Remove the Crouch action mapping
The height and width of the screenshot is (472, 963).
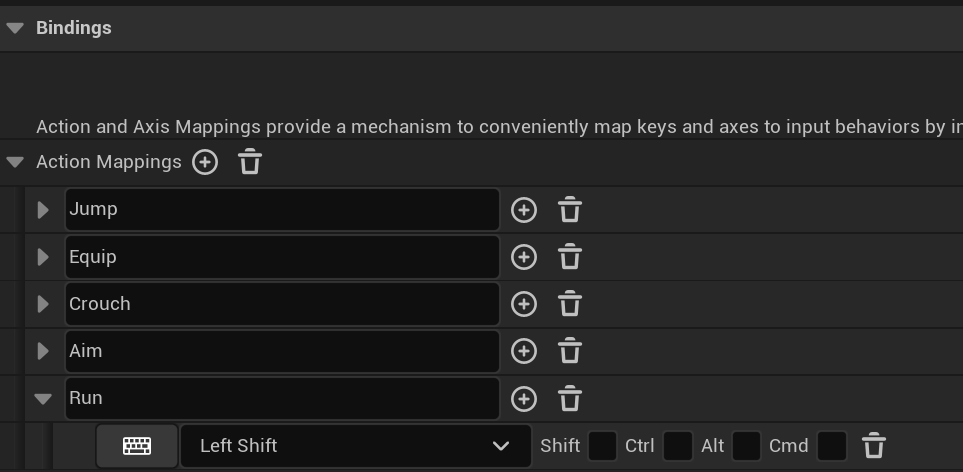pos(570,304)
